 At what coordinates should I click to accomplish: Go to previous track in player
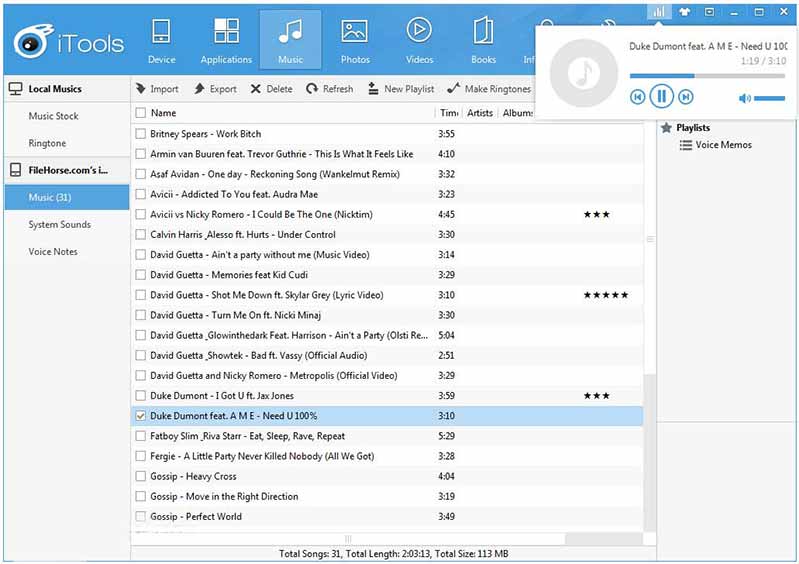(x=637, y=97)
